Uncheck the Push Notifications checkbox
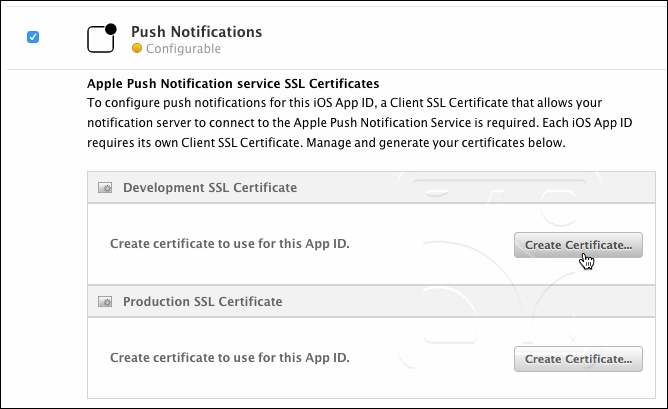668x409 pixels. point(33,37)
